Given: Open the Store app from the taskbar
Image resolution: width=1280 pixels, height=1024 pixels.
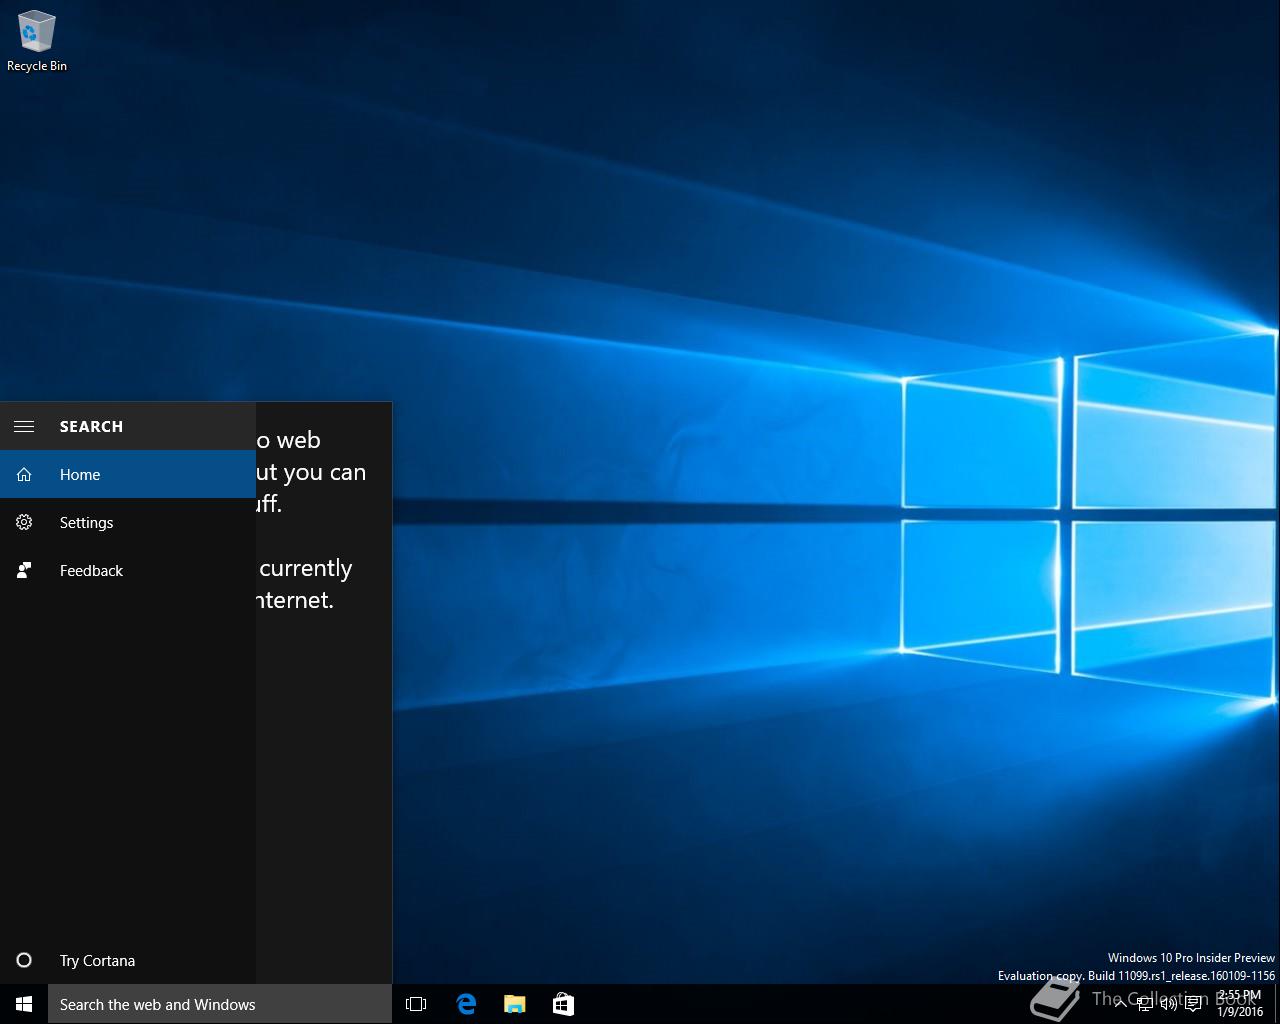Looking at the screenshot, I should point(563,1004).
